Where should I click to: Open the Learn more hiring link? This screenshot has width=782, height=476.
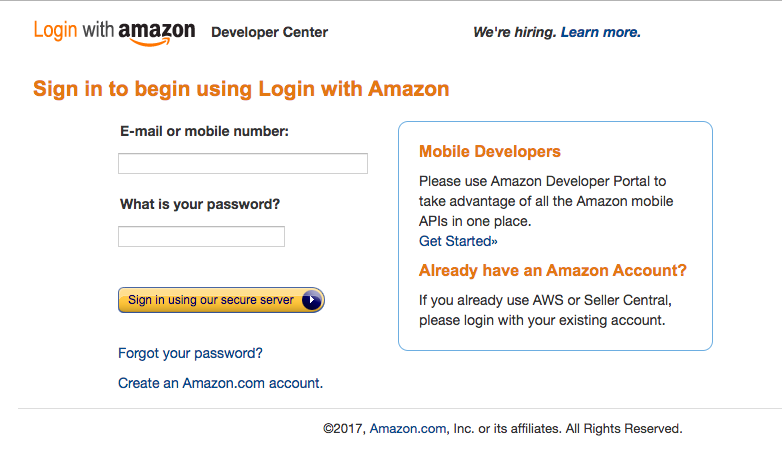[x=600, y=32]
